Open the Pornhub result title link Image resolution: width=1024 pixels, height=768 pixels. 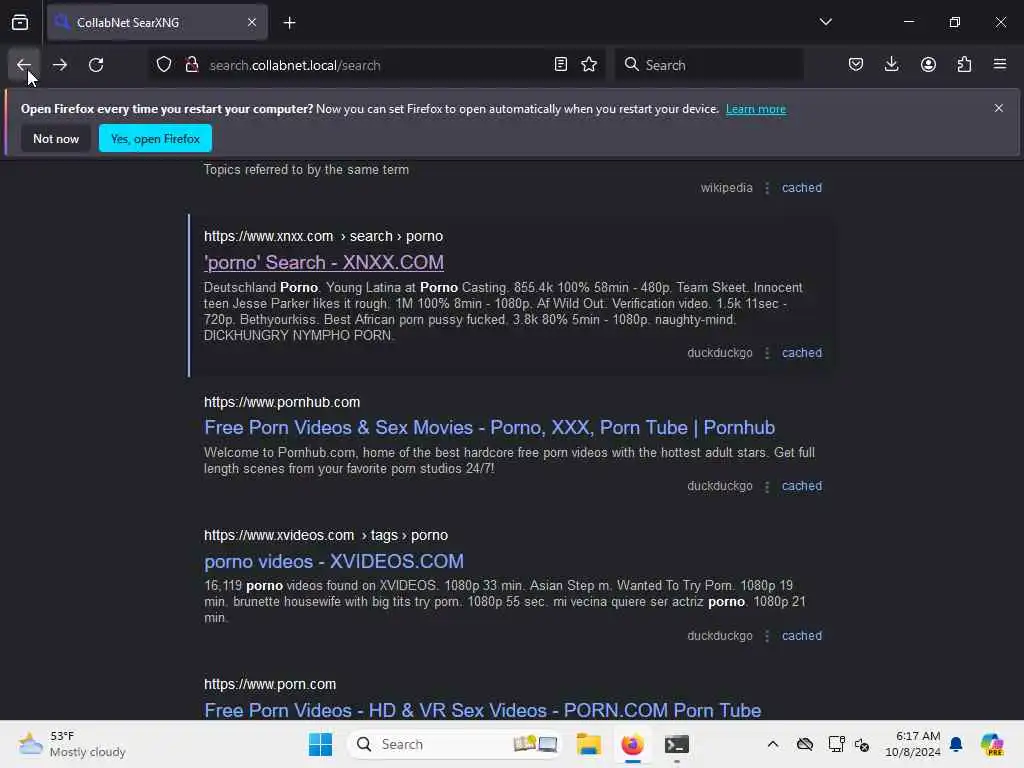489,428
